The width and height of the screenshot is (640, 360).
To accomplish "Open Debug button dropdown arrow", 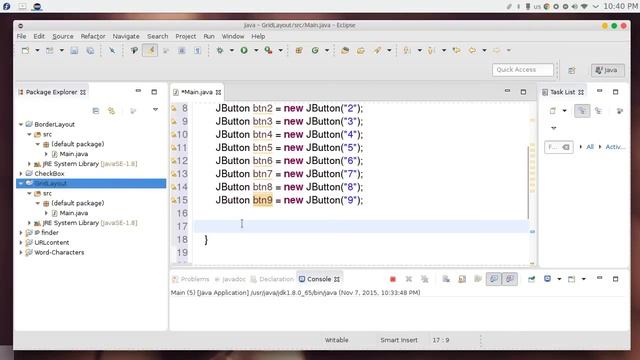I will [x=231, y=50].
